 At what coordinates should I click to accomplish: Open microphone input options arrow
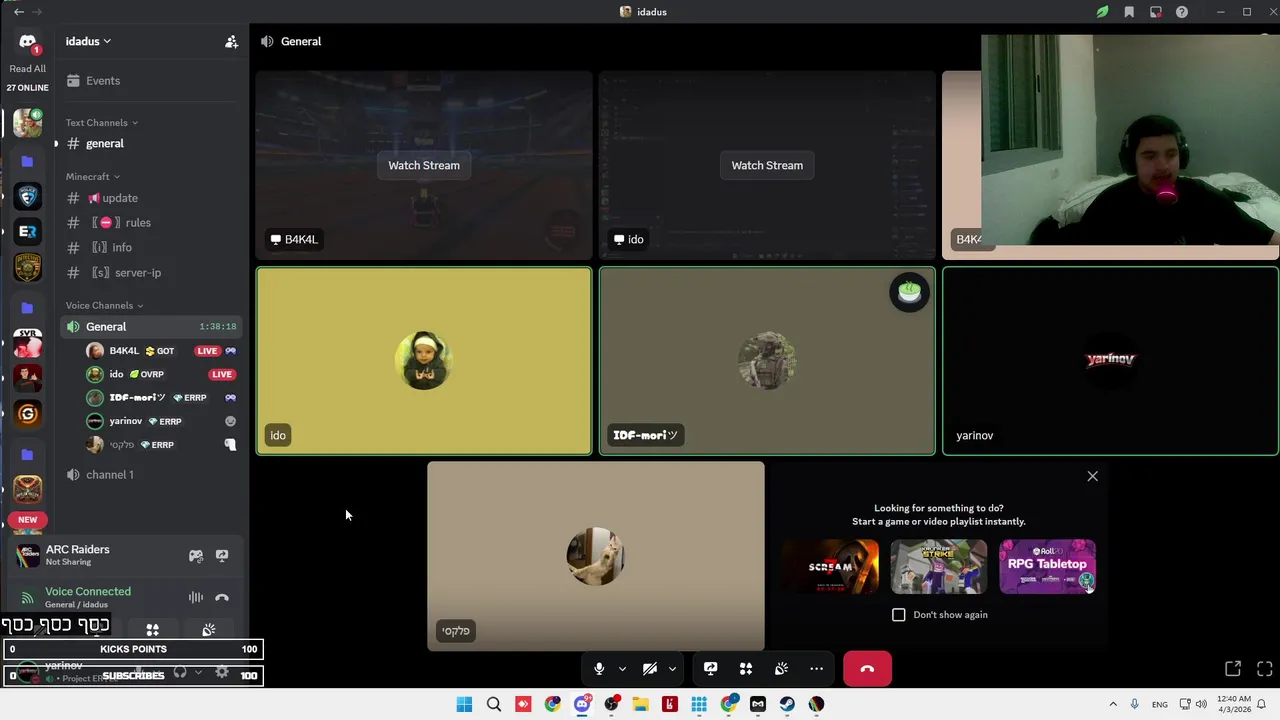(x=622, y=669)
